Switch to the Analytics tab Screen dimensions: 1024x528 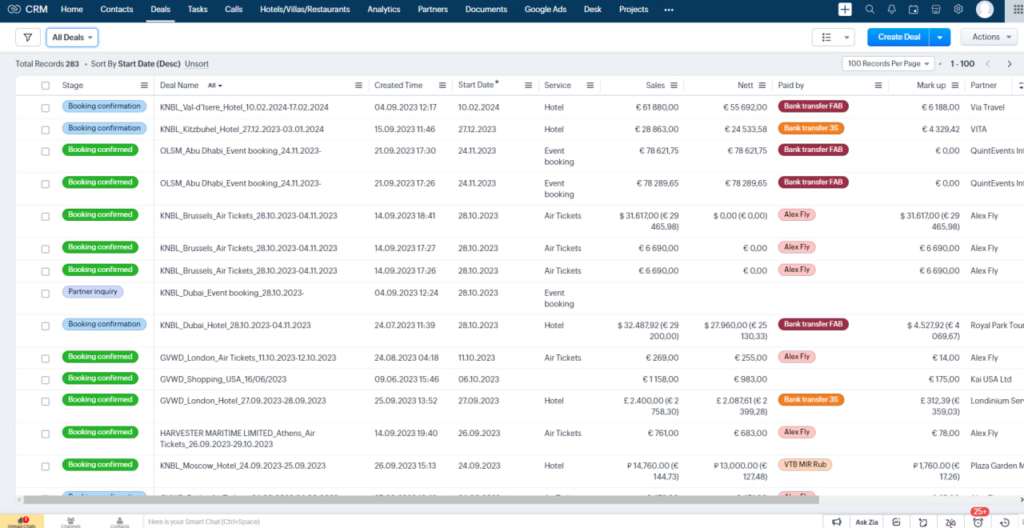[383, 9]
